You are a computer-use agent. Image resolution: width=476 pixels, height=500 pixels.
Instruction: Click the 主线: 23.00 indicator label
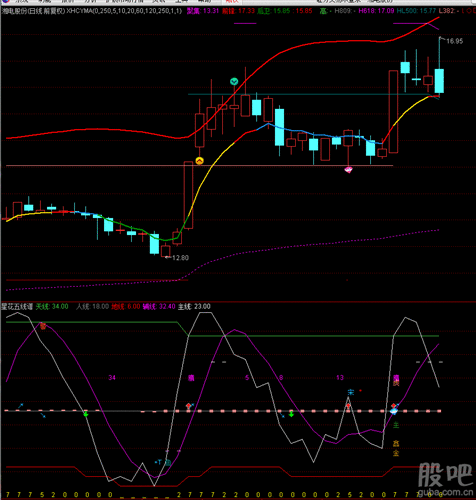194,306
